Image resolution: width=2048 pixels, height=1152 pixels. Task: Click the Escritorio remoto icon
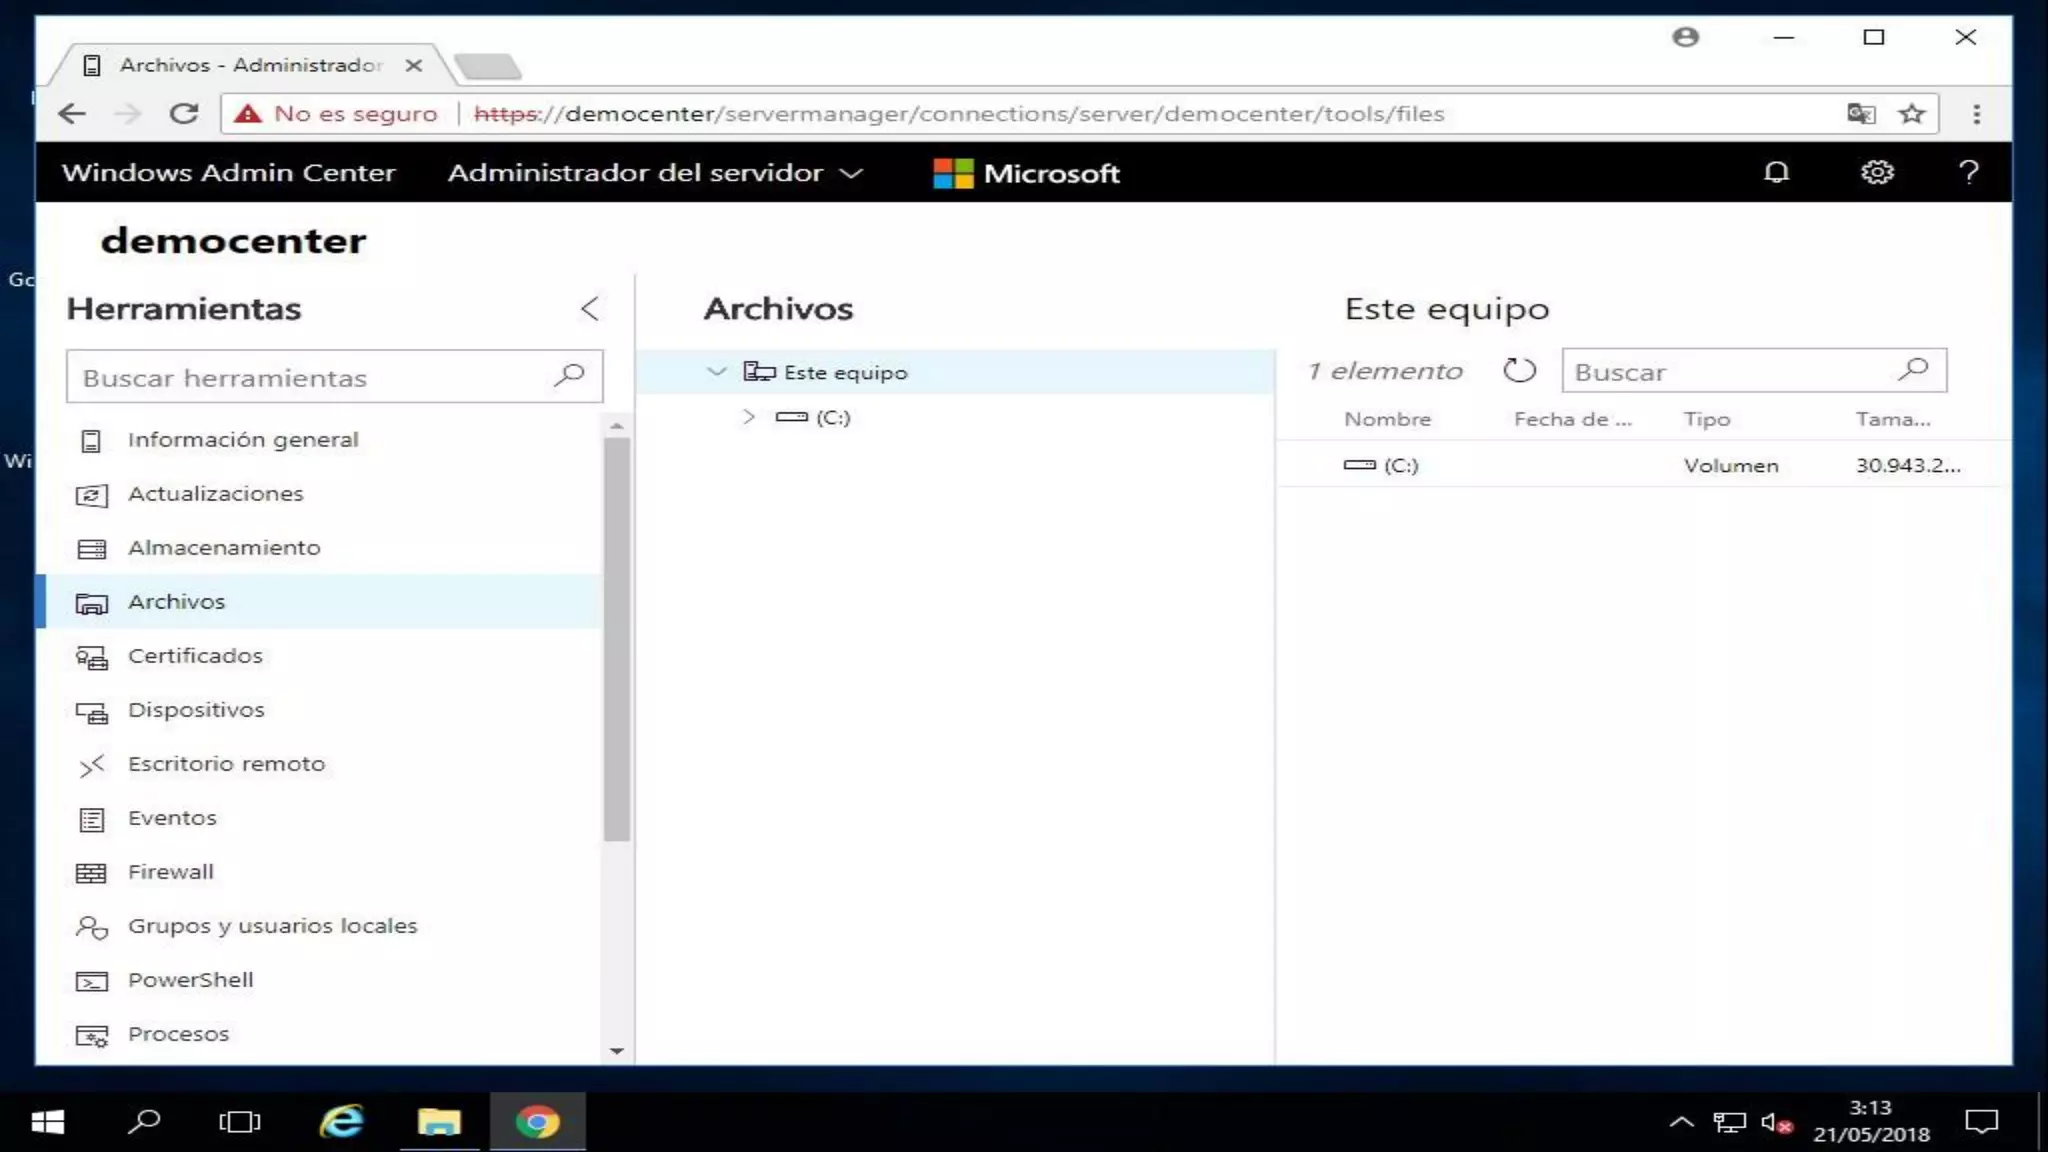pyautogui.click(x=91, y=765)
